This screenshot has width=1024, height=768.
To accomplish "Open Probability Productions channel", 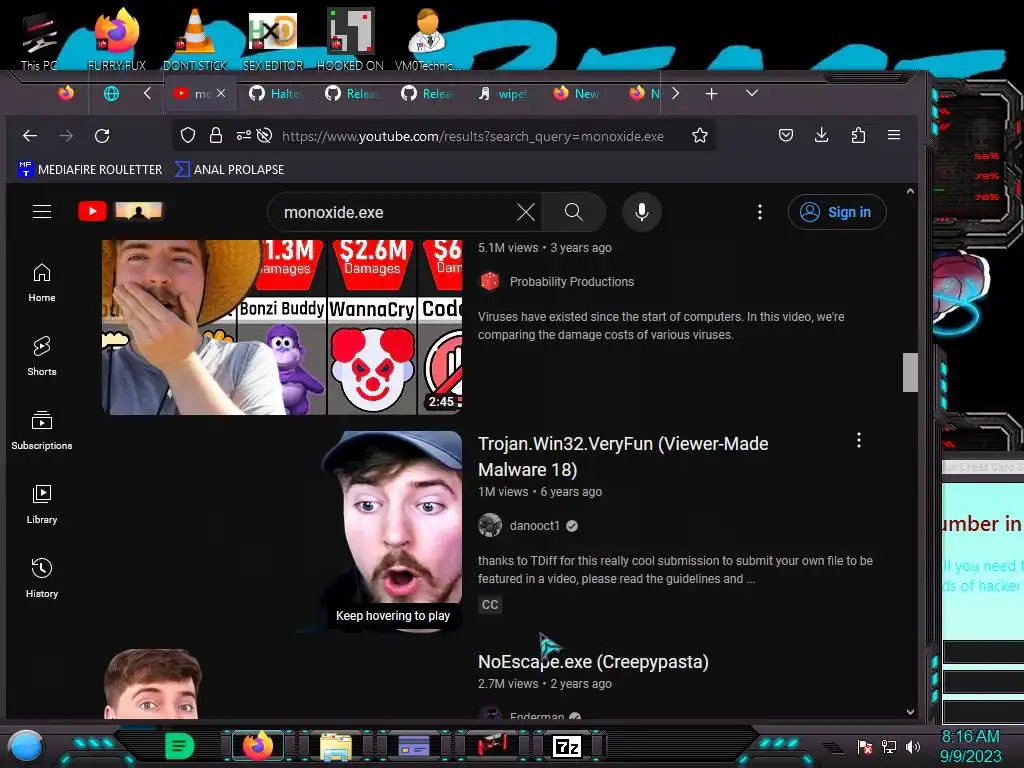I will pyautogui.click(x=571, y=281).
